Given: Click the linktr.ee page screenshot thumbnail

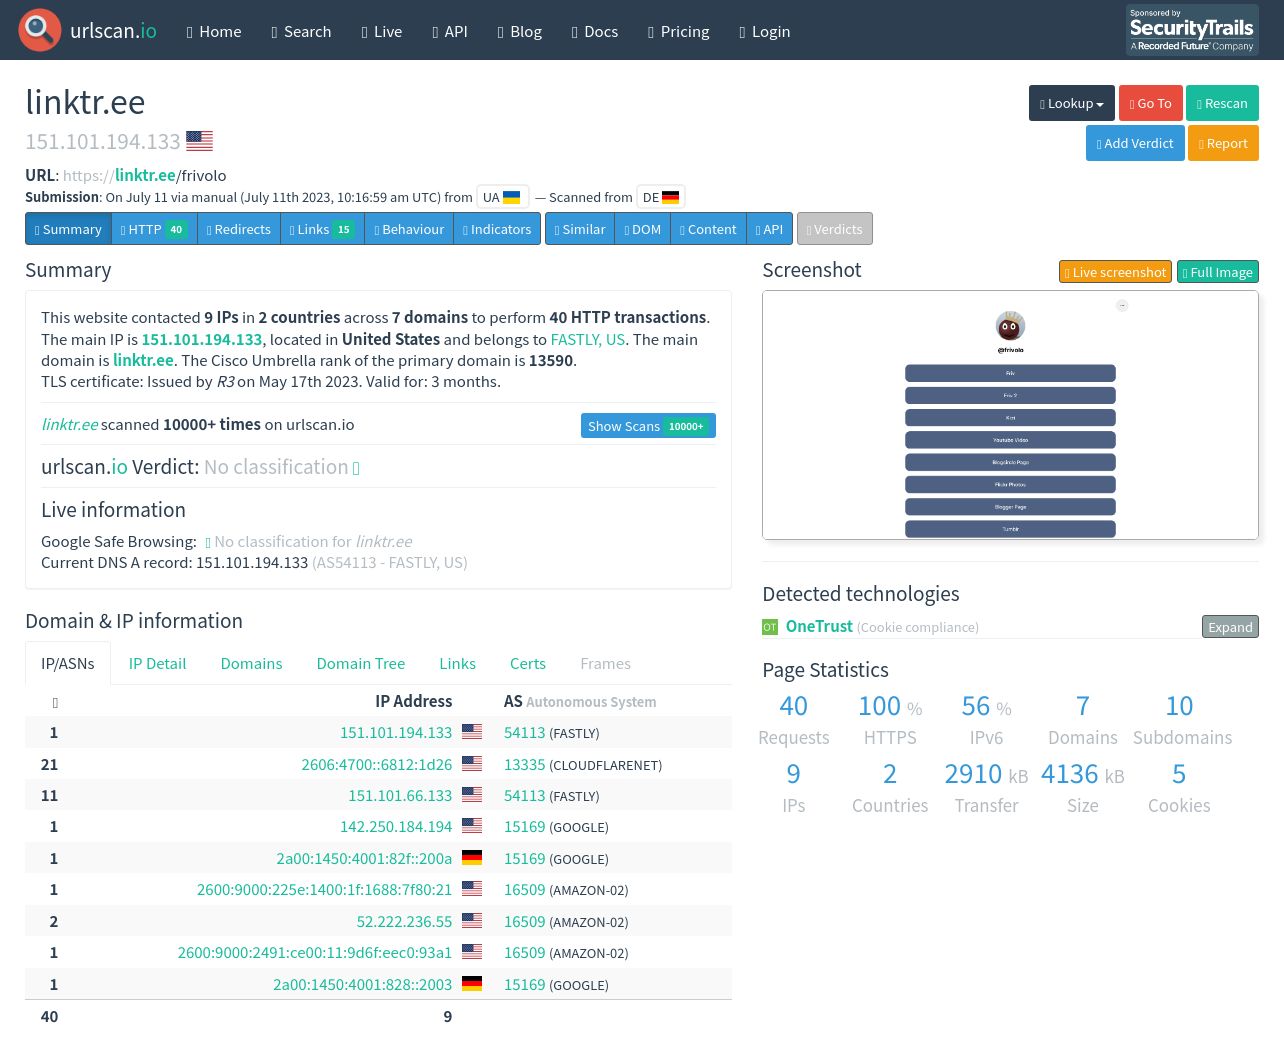Looking at the screenshot, I should [x=1010, y=415].
